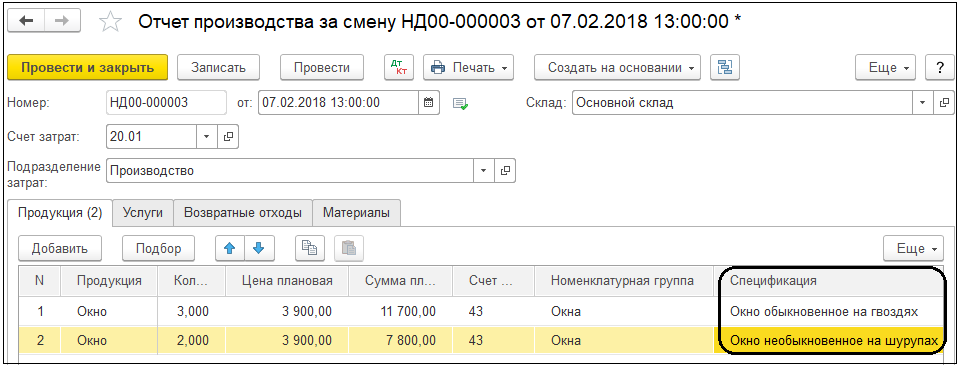Move row down with blue arrow
The width and height of the screenshot is (958, 365).
259,248
